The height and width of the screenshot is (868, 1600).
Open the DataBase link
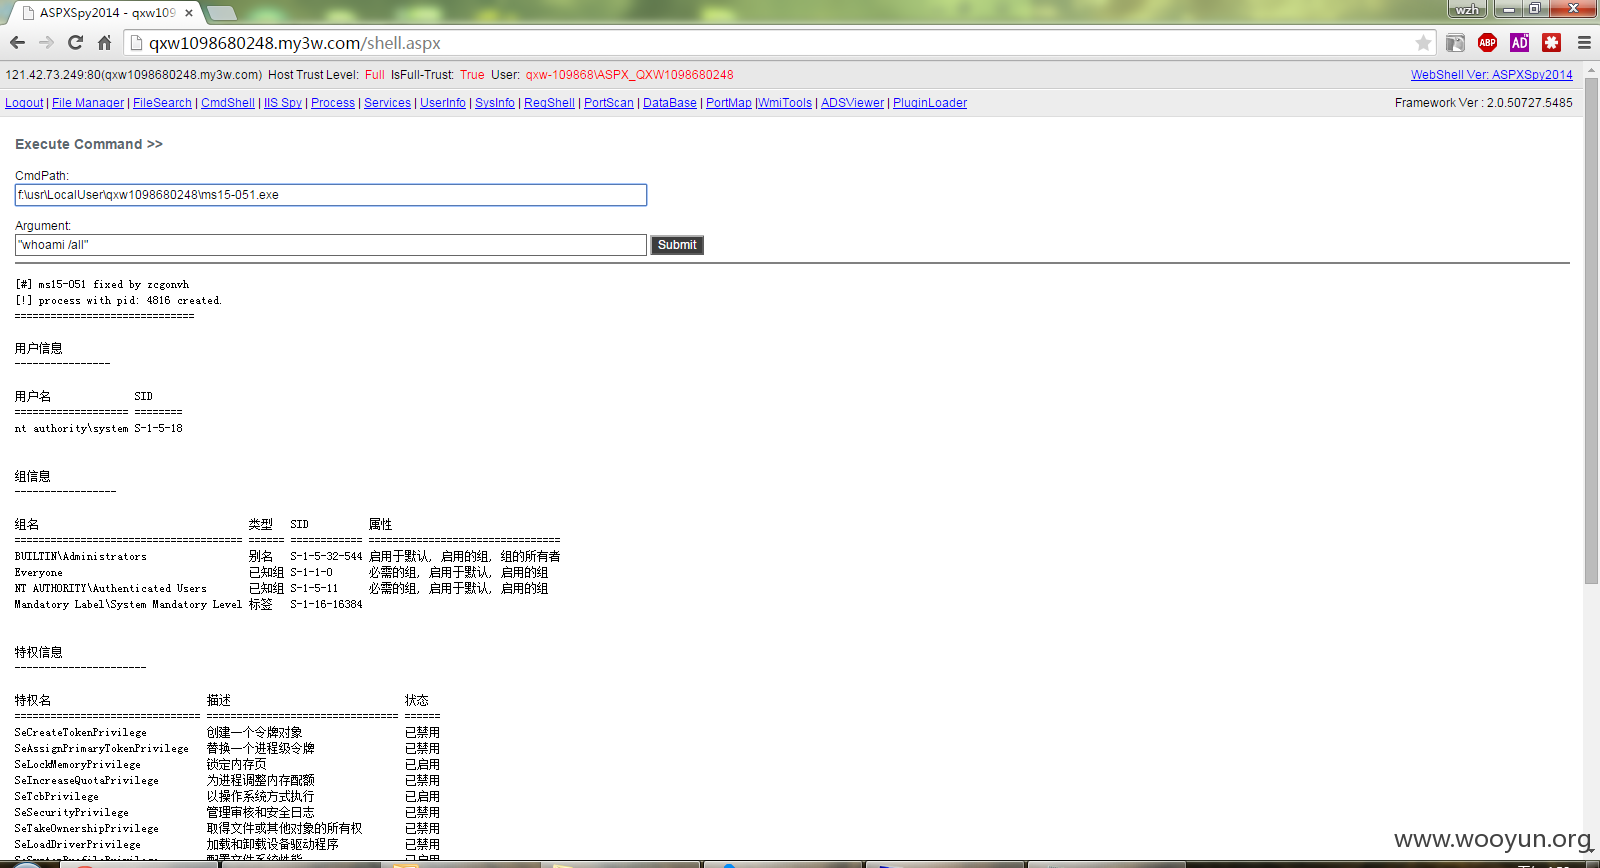click(x=670, y=103)
